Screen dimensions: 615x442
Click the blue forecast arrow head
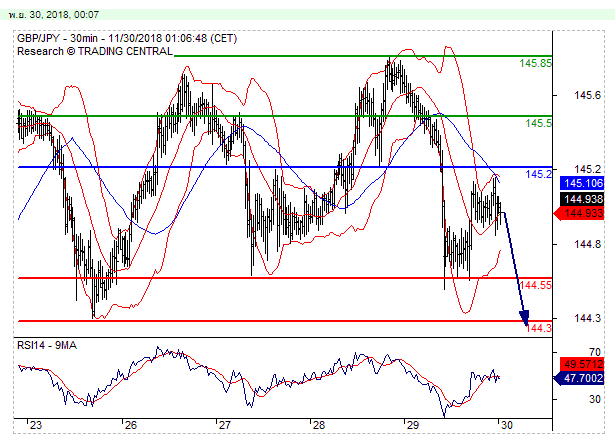(524, 319)
